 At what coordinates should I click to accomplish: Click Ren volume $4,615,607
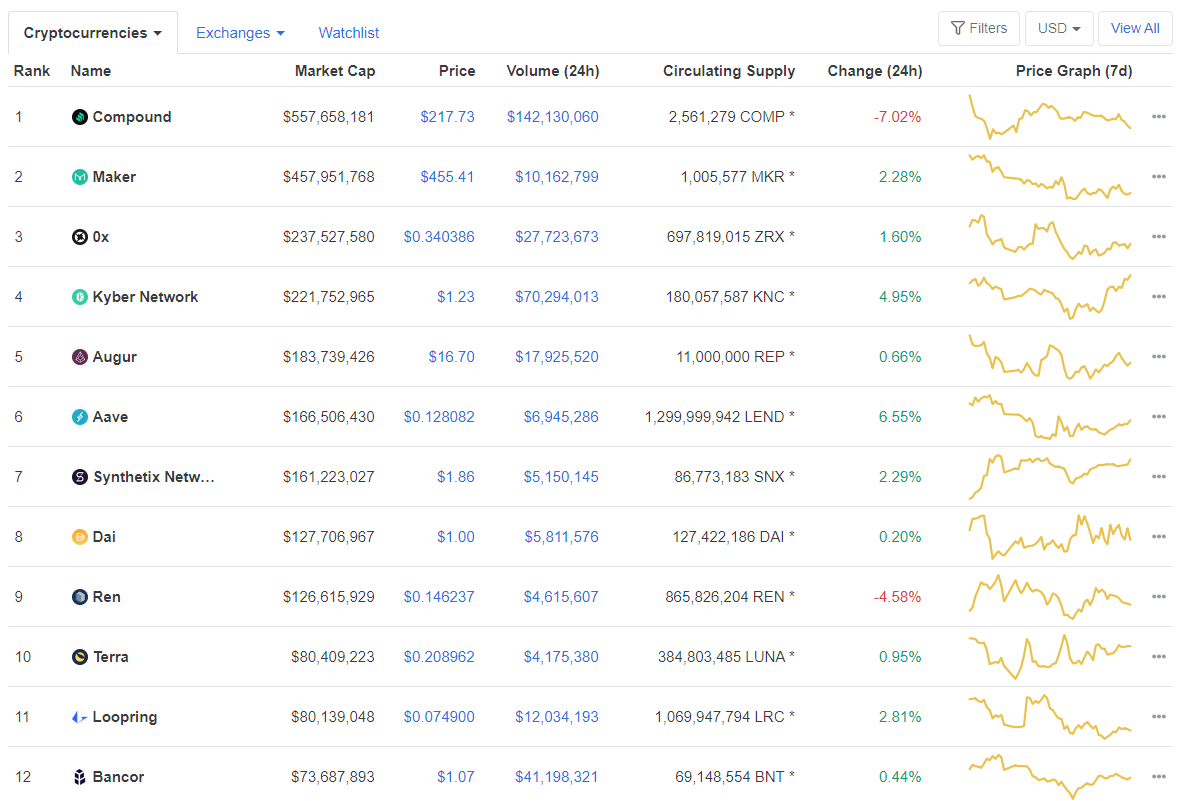coord(561,597)
